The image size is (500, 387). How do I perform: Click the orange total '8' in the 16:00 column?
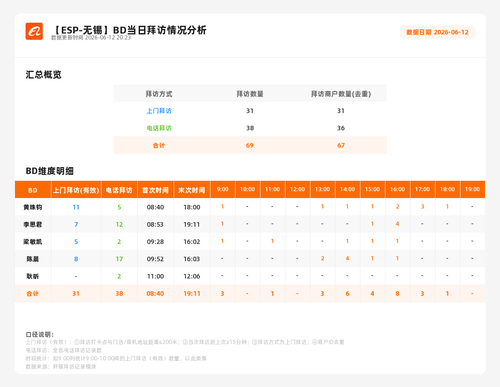(x=397, y=294)
